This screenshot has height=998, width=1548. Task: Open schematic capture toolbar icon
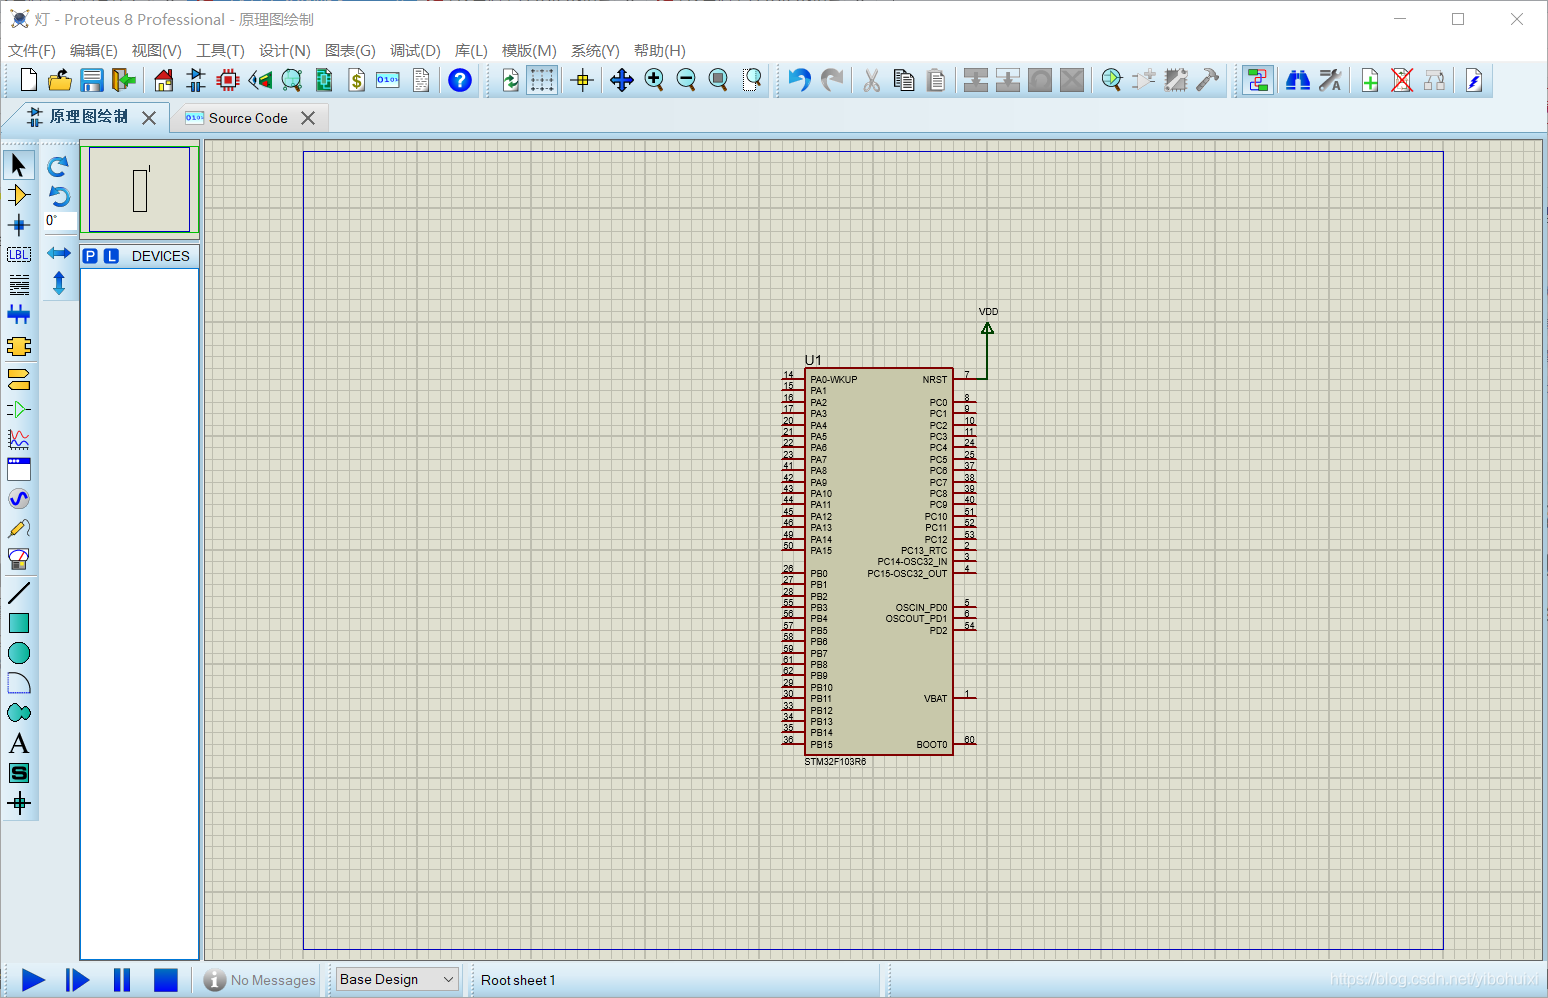point(196,80)
